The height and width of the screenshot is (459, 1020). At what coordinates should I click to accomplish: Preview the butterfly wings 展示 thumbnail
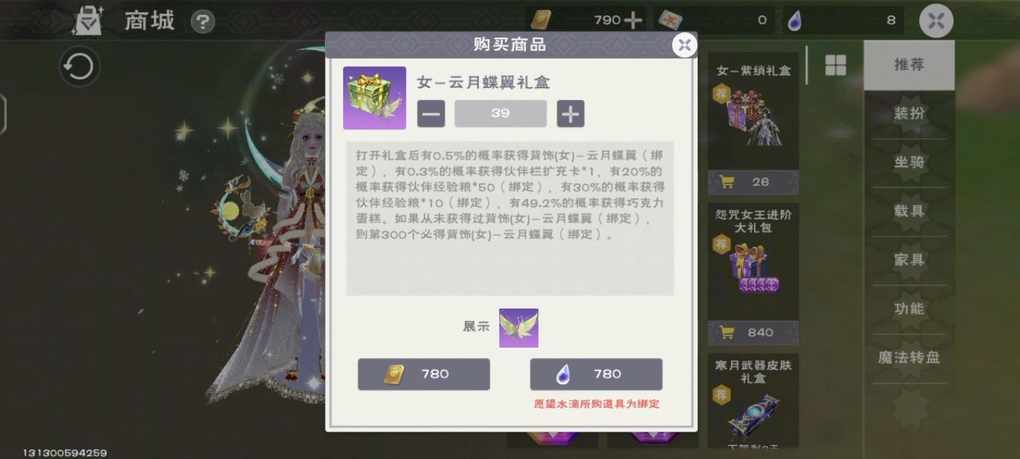[x=518, y=328]
